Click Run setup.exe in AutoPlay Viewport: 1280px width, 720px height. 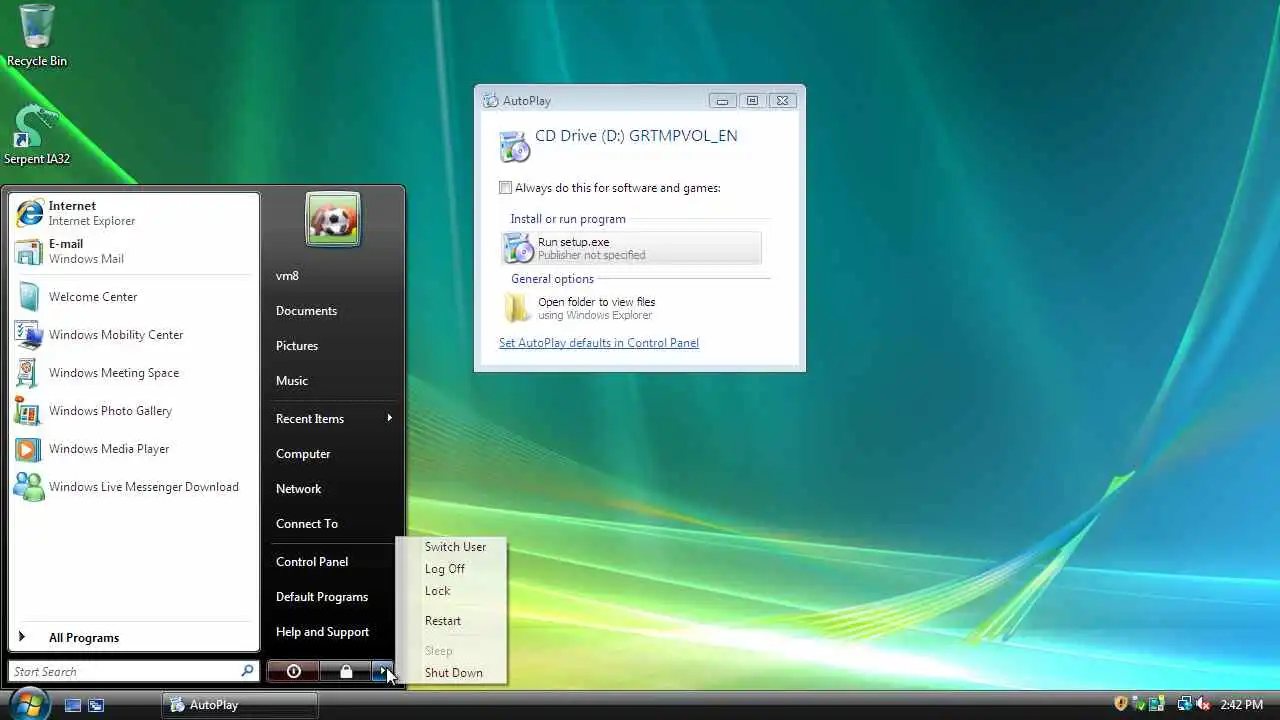point(631,248)
